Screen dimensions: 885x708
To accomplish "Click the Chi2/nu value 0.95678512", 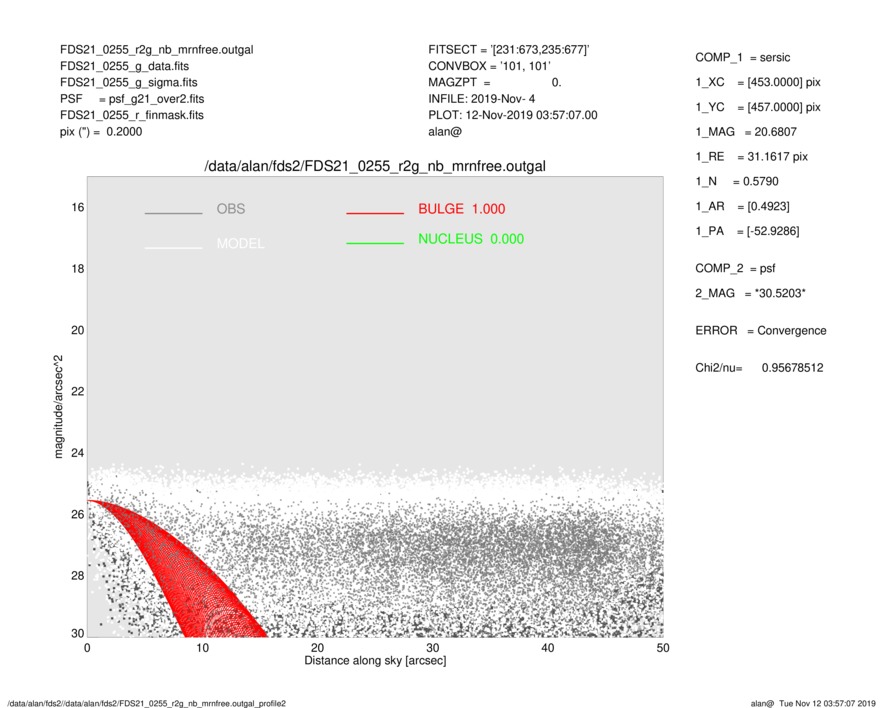I will pyautogui.click(x=792, y=368).
